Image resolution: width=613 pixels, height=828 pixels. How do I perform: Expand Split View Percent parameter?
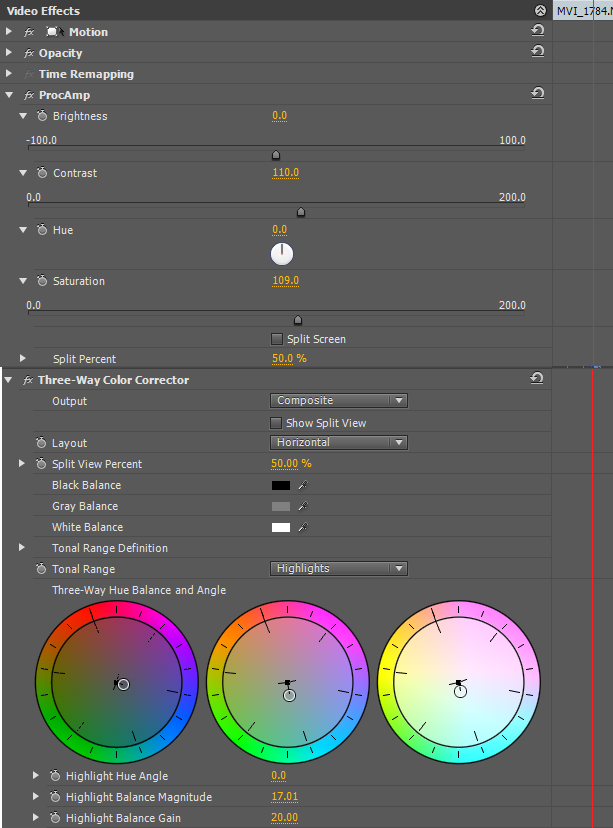pos(22,463)
